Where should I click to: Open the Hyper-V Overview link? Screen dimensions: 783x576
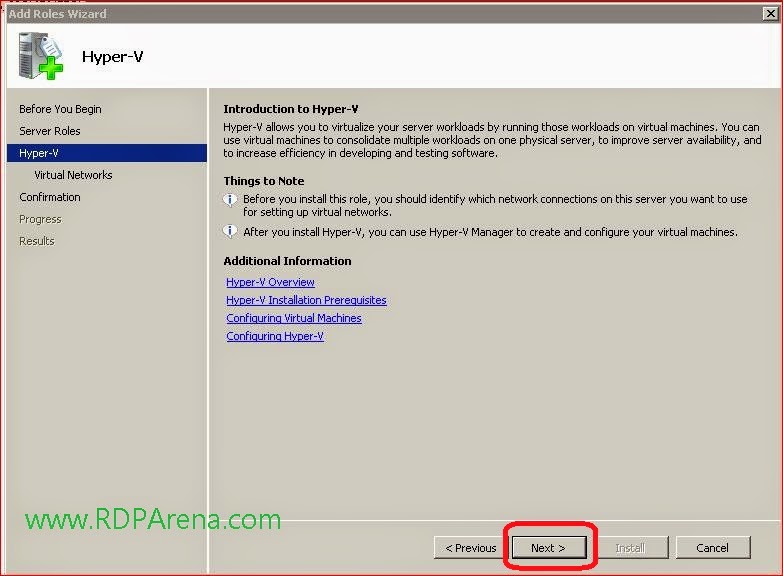270,282
